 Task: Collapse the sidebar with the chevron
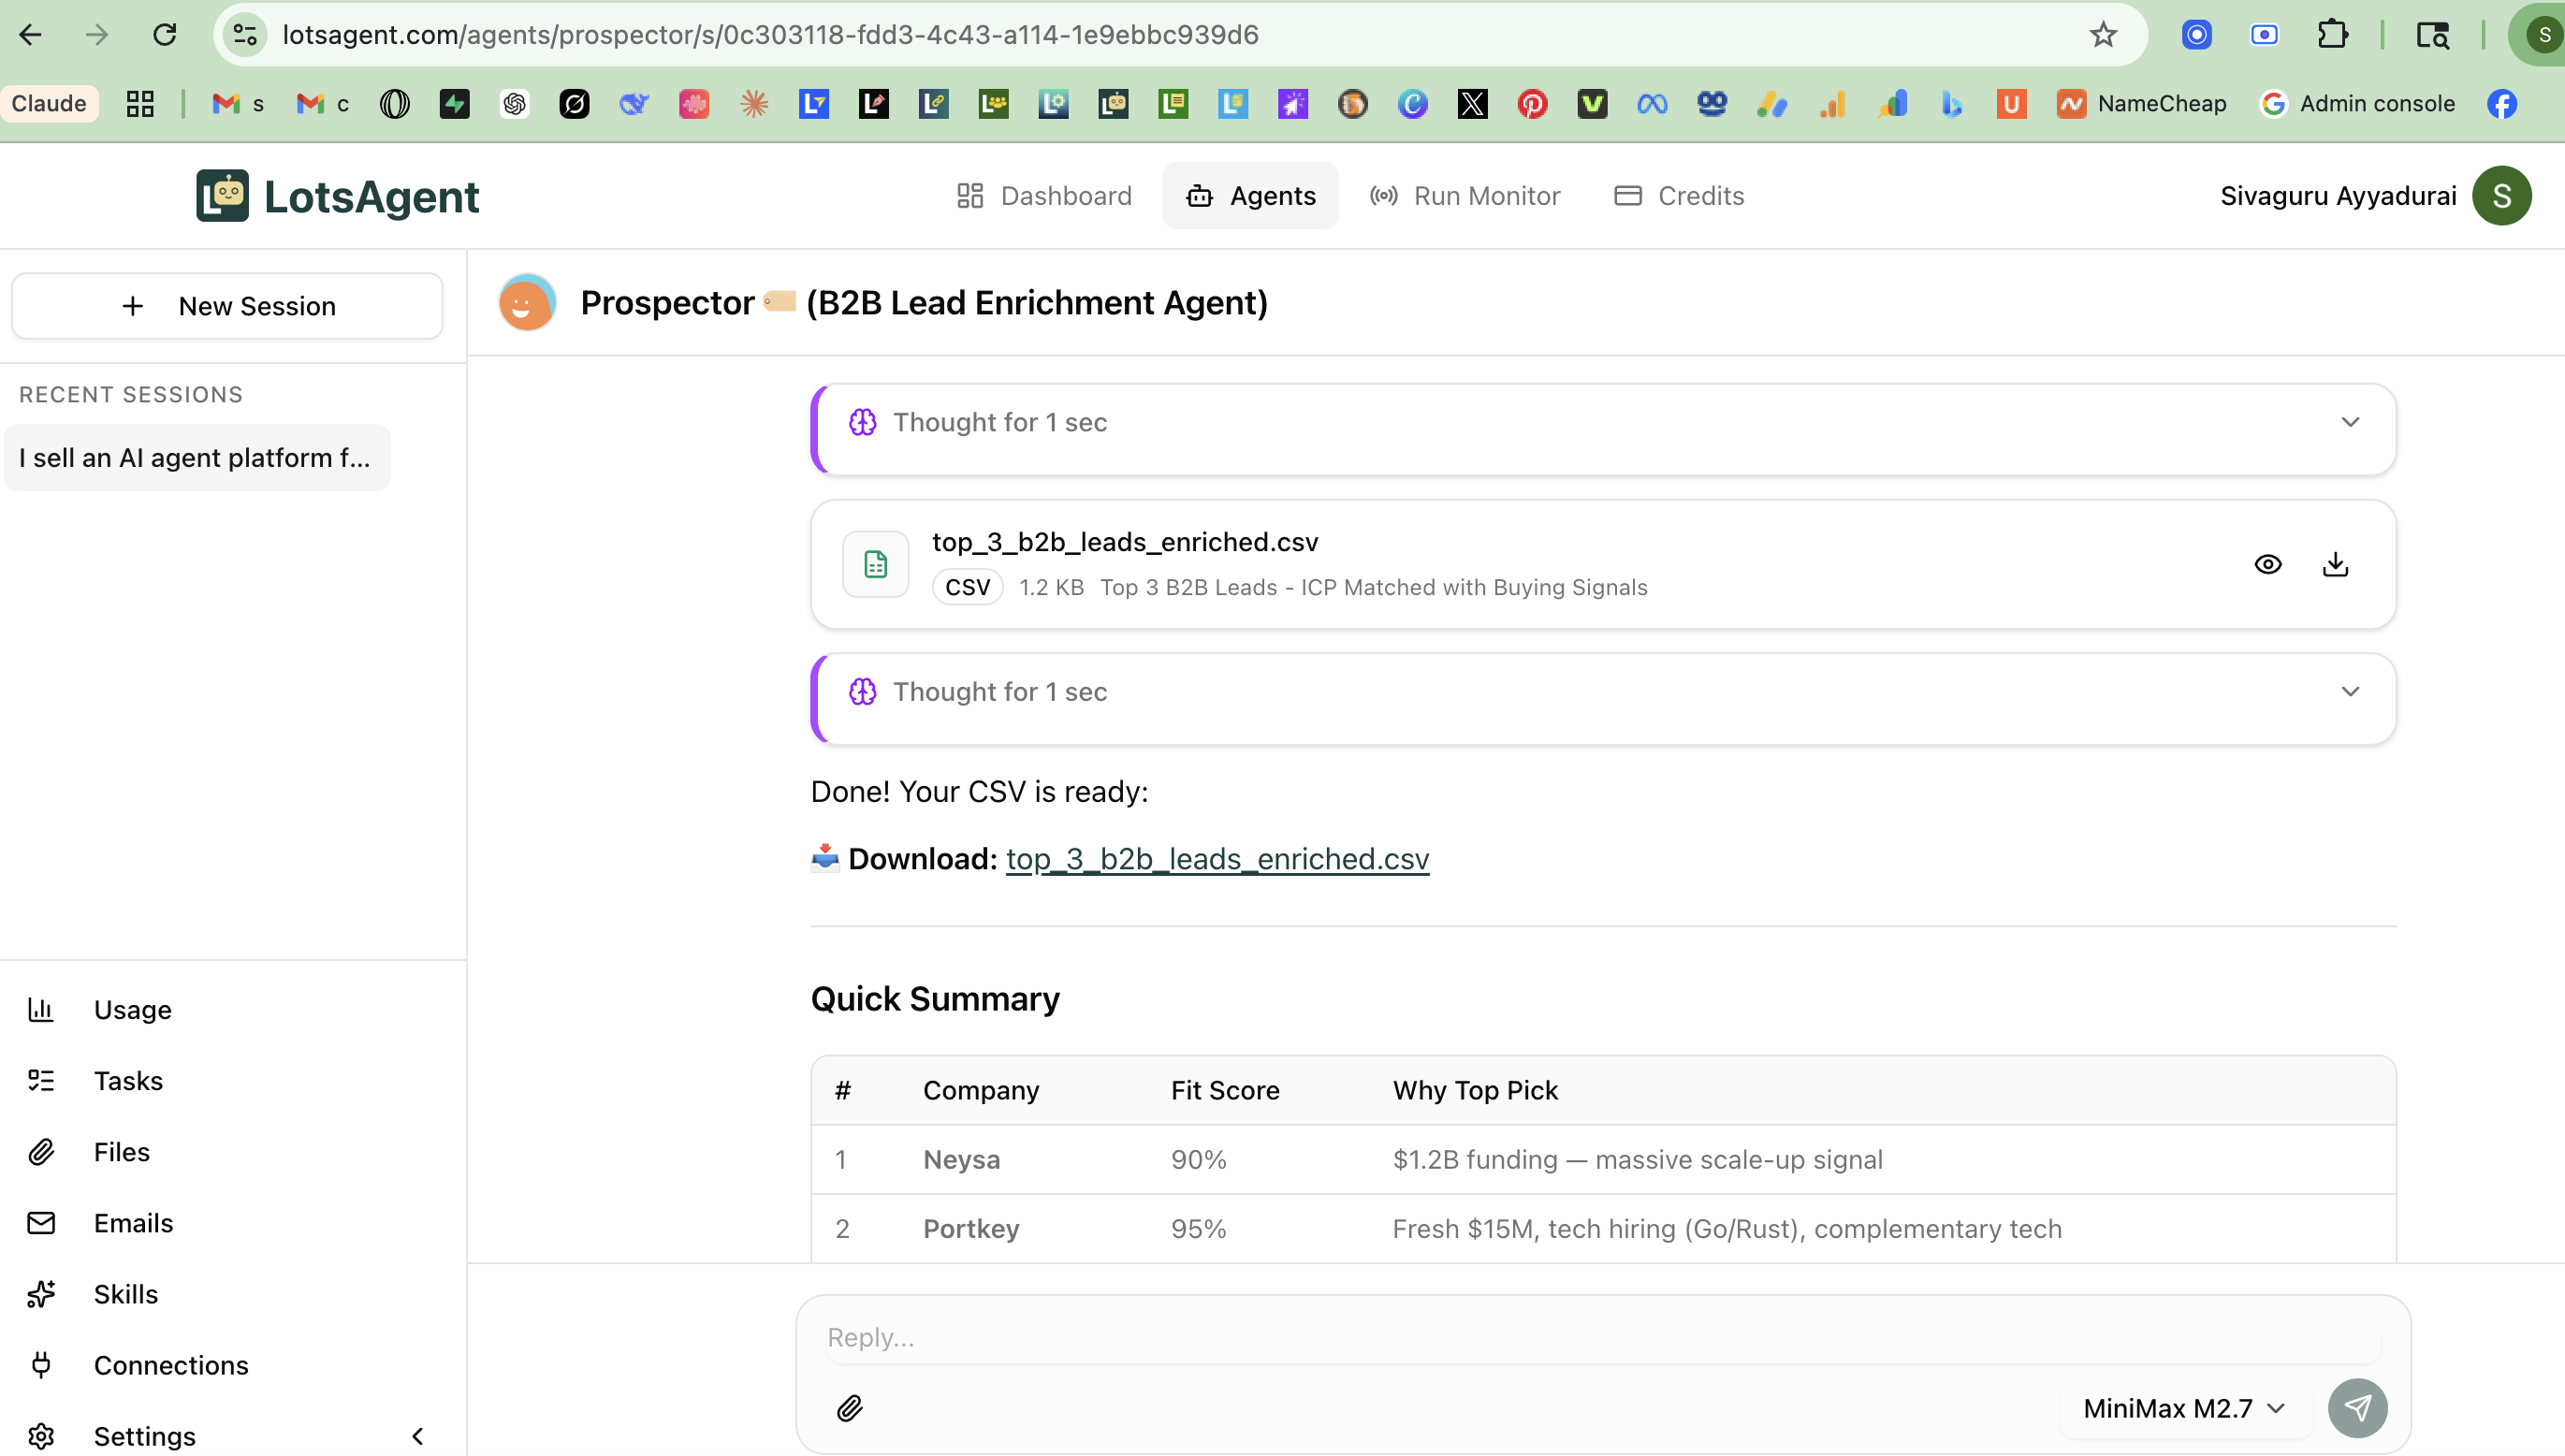coord(417,1436)
